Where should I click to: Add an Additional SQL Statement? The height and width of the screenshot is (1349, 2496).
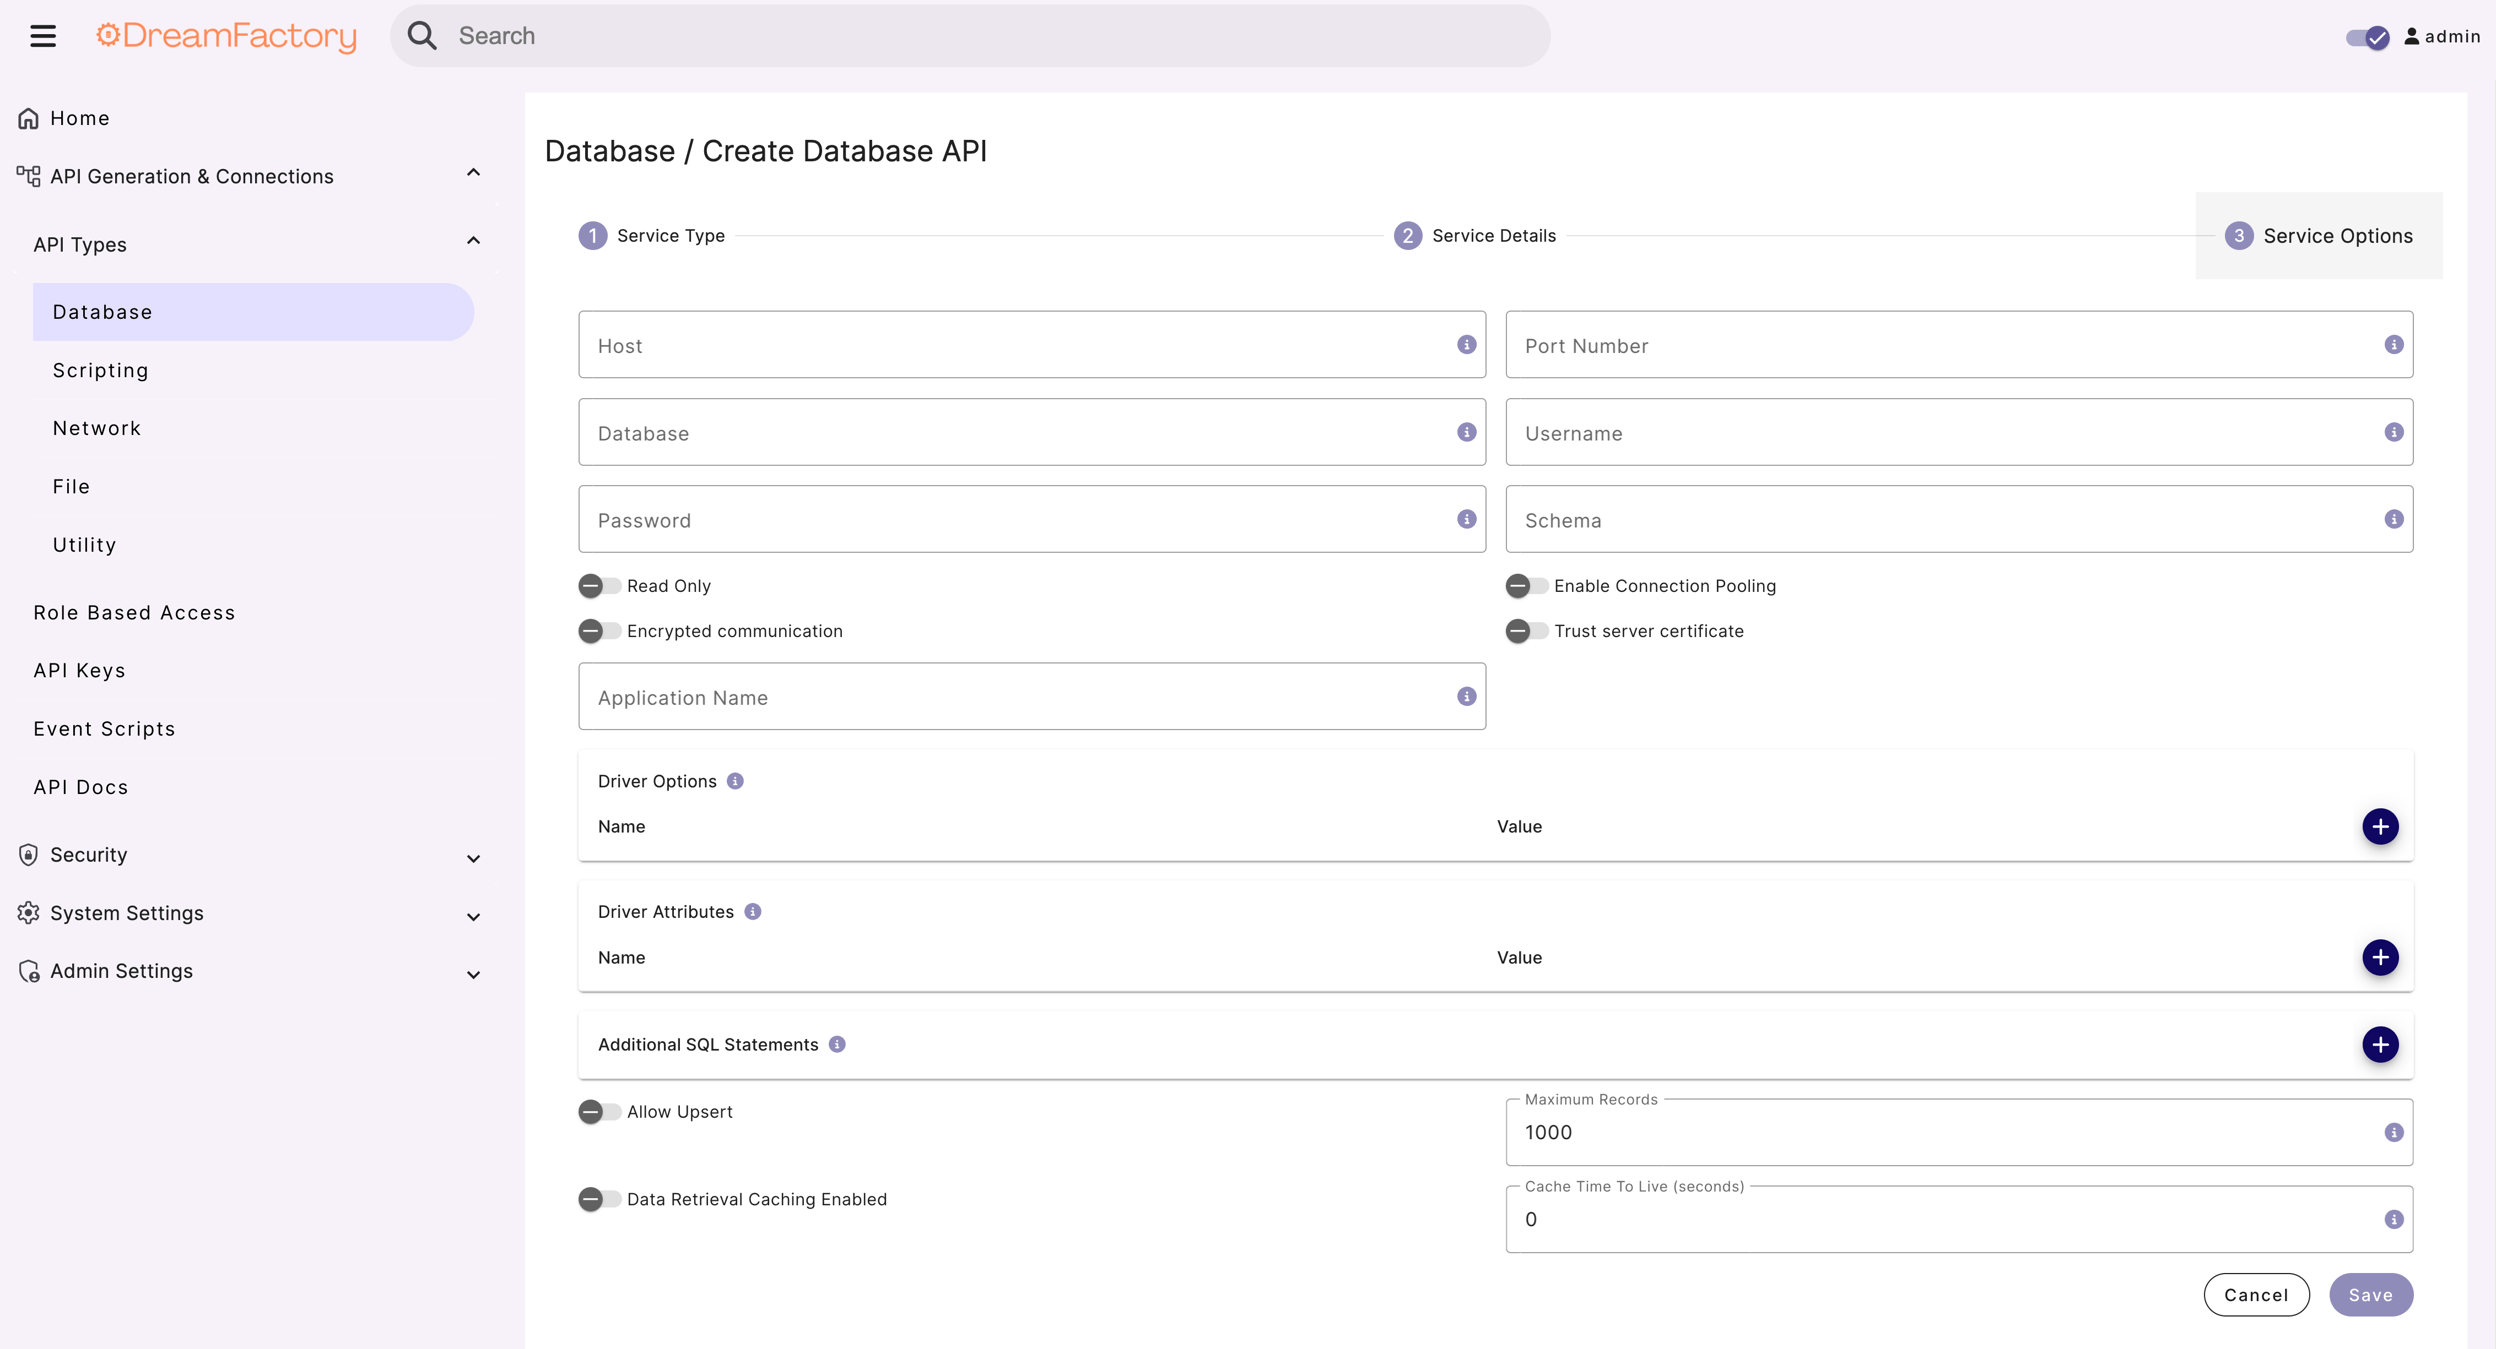coord(2381,1044)
